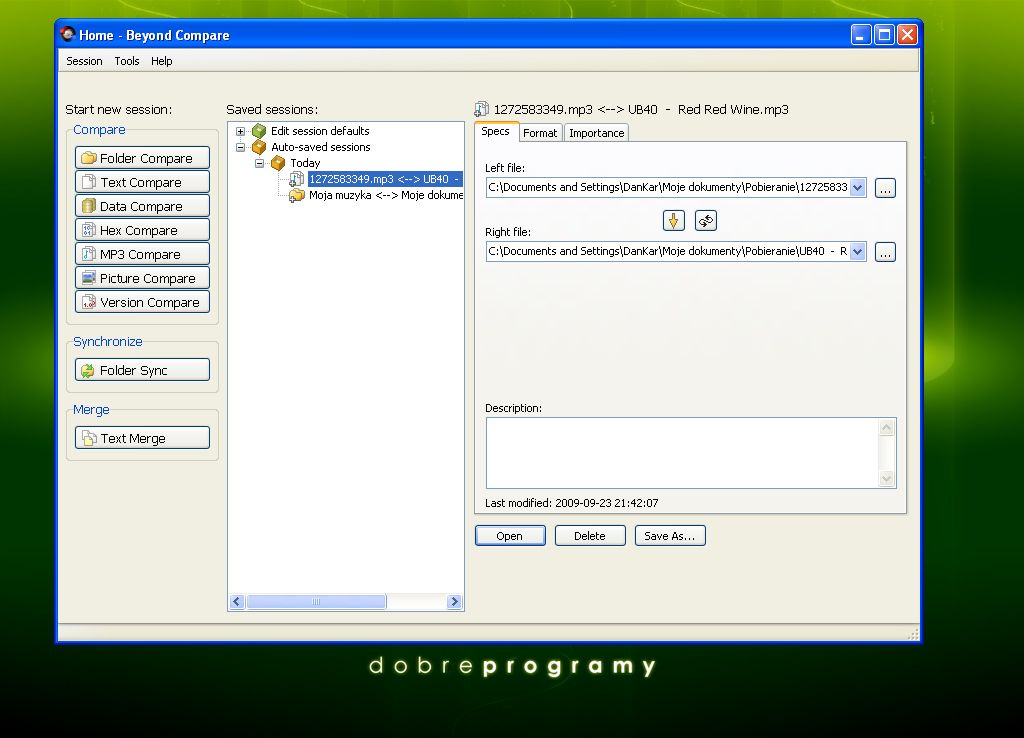Viewport: 1024px width, 738px height.
Task: Click the copy left to right arrow icon
Action: coord(673,221)
